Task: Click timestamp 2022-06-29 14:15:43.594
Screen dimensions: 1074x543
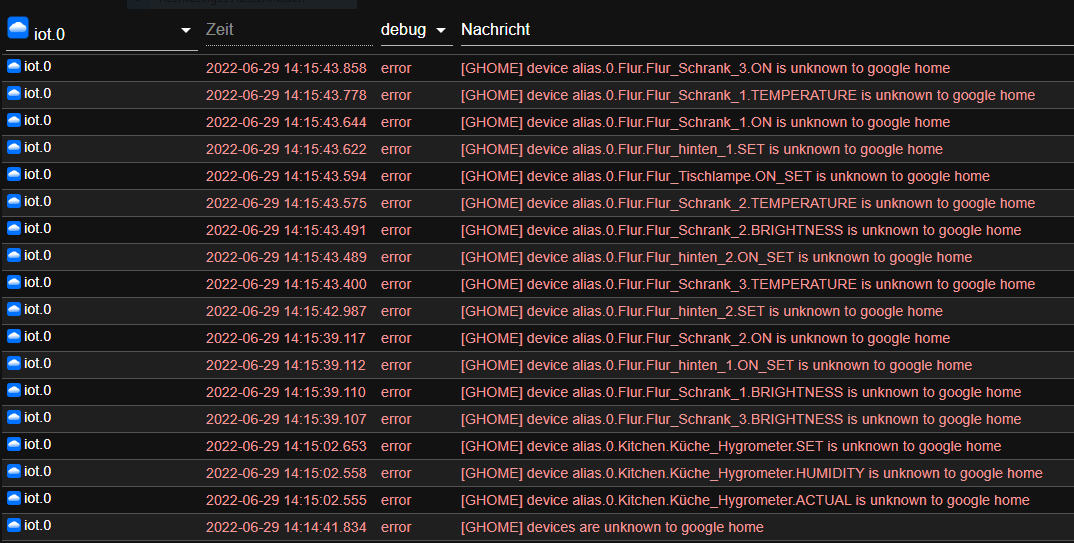Action: click(286, 177)
